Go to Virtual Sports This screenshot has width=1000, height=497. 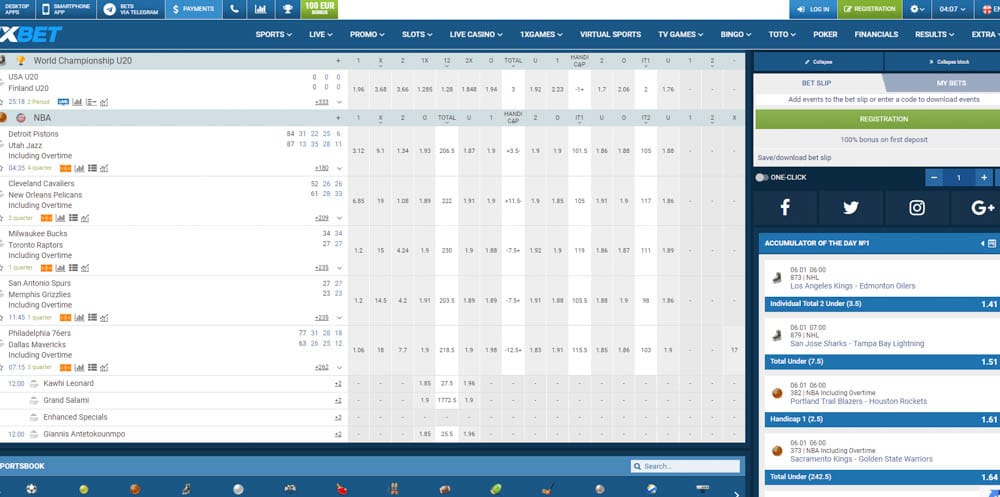click(x=610, y=34)
